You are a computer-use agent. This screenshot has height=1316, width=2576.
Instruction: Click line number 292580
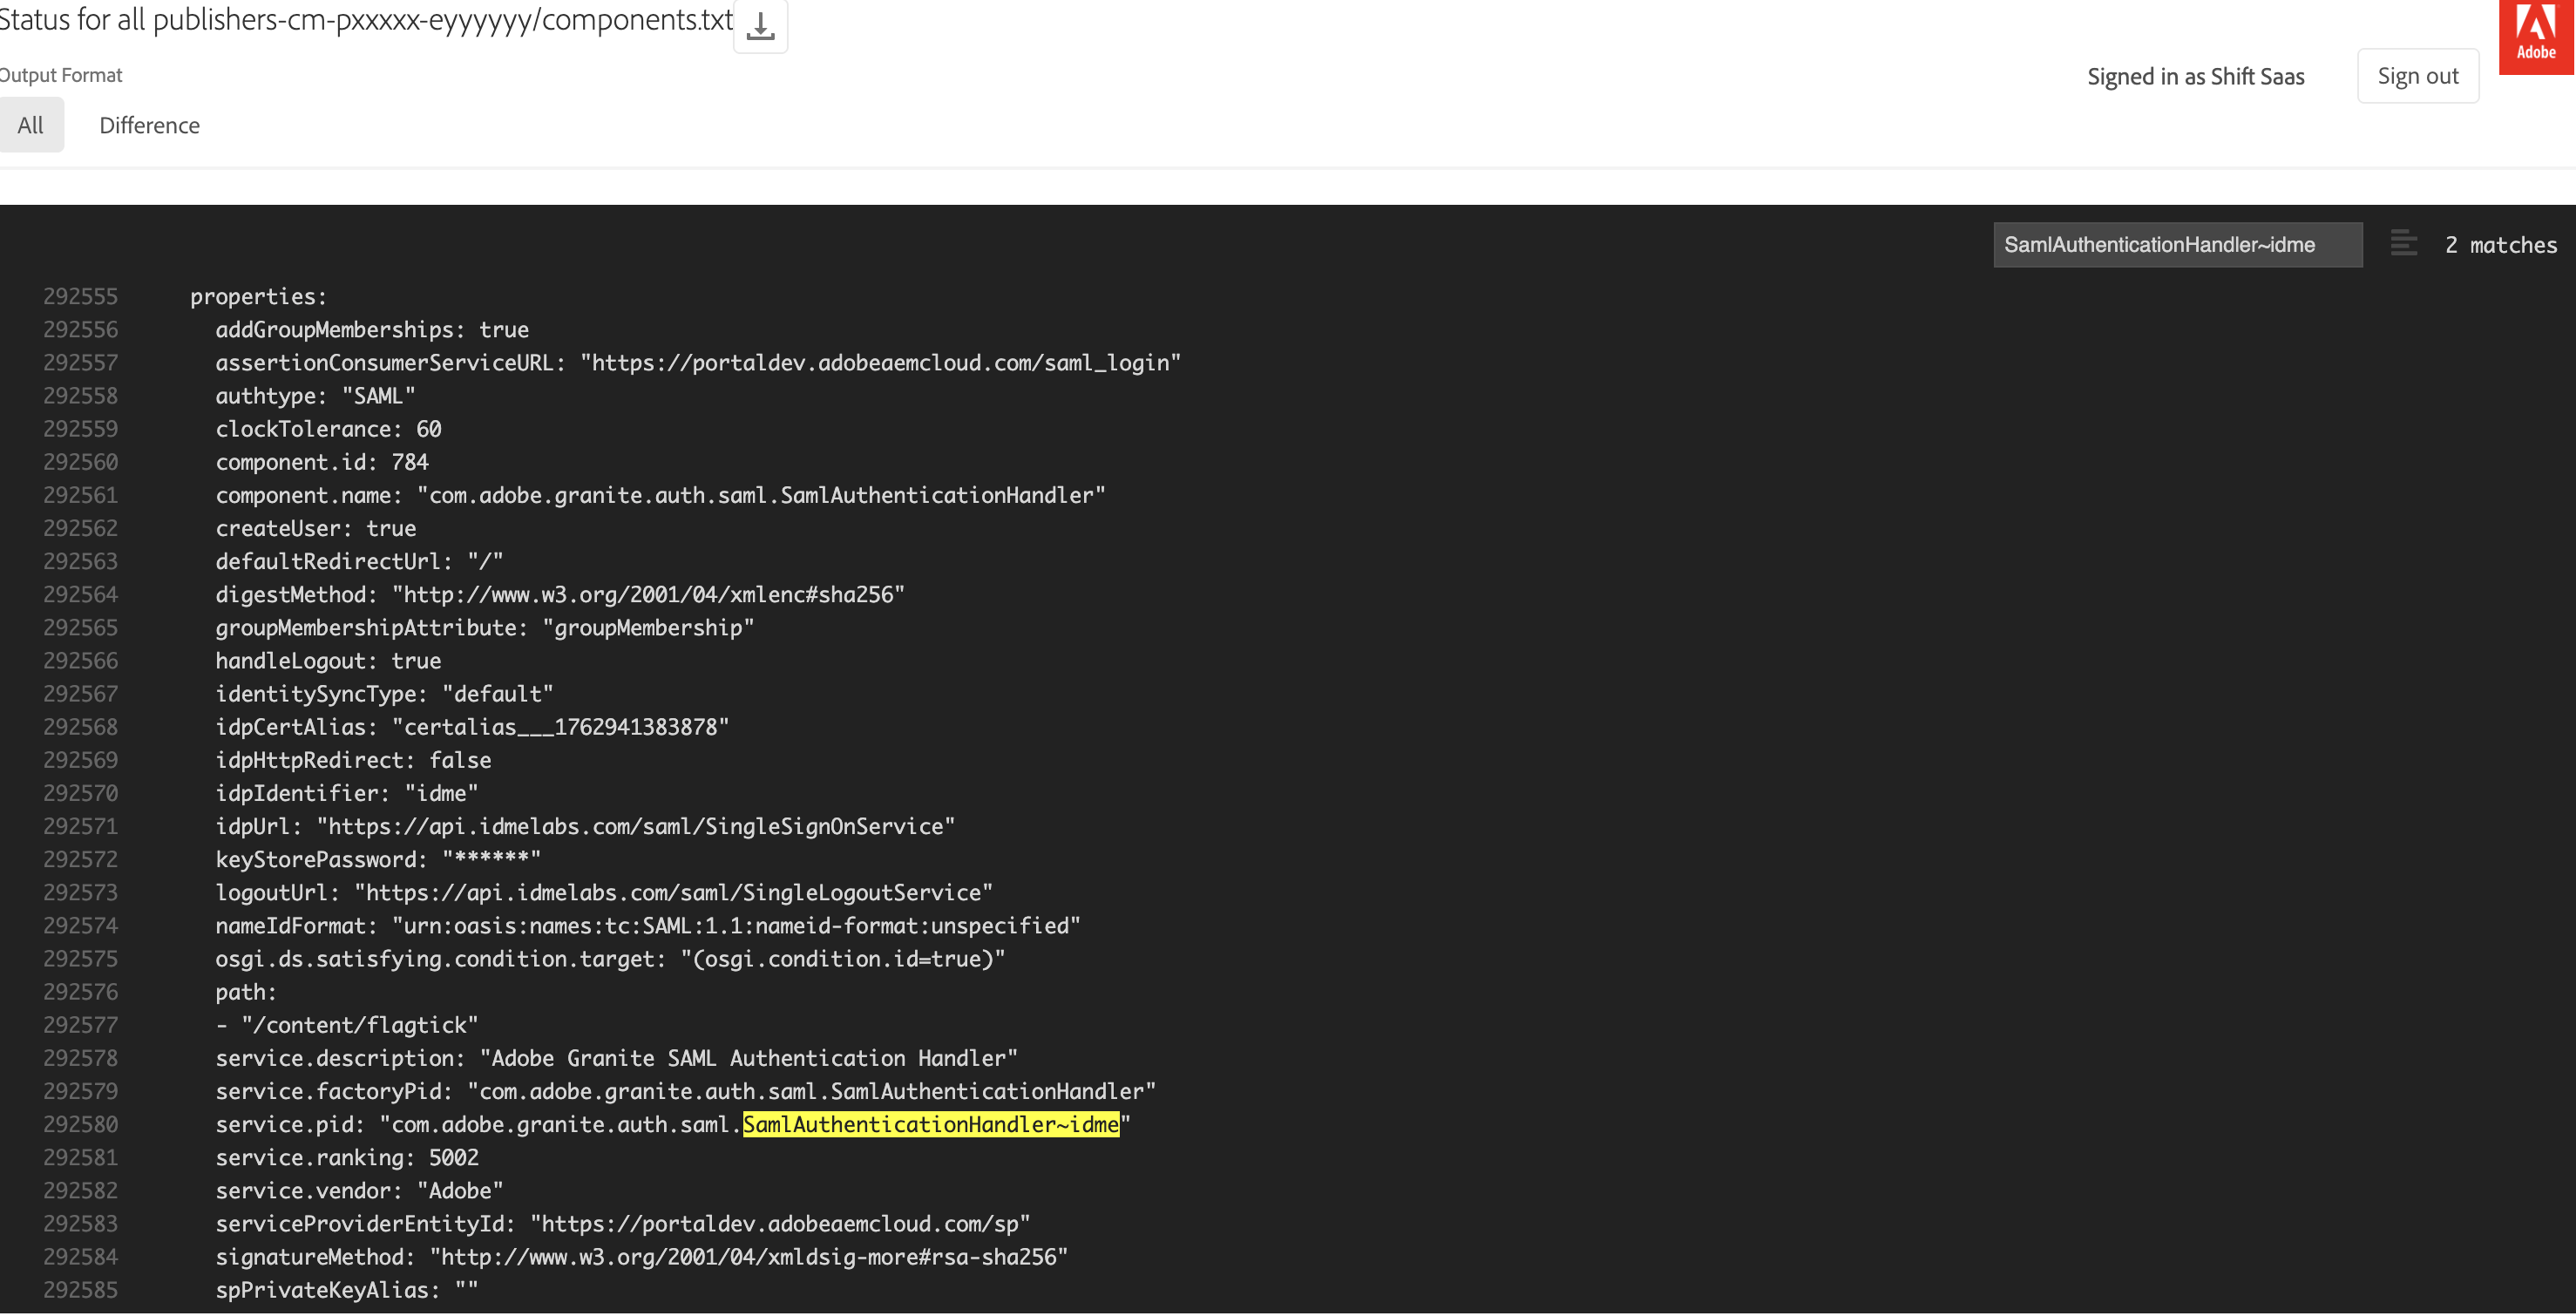[80, 1124]
